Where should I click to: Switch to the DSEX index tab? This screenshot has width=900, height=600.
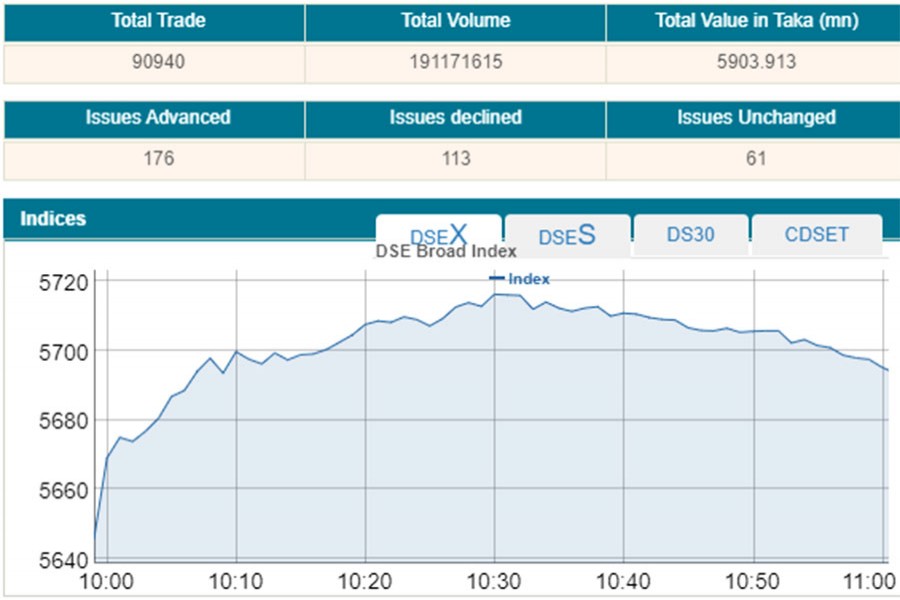pos(438,235)
